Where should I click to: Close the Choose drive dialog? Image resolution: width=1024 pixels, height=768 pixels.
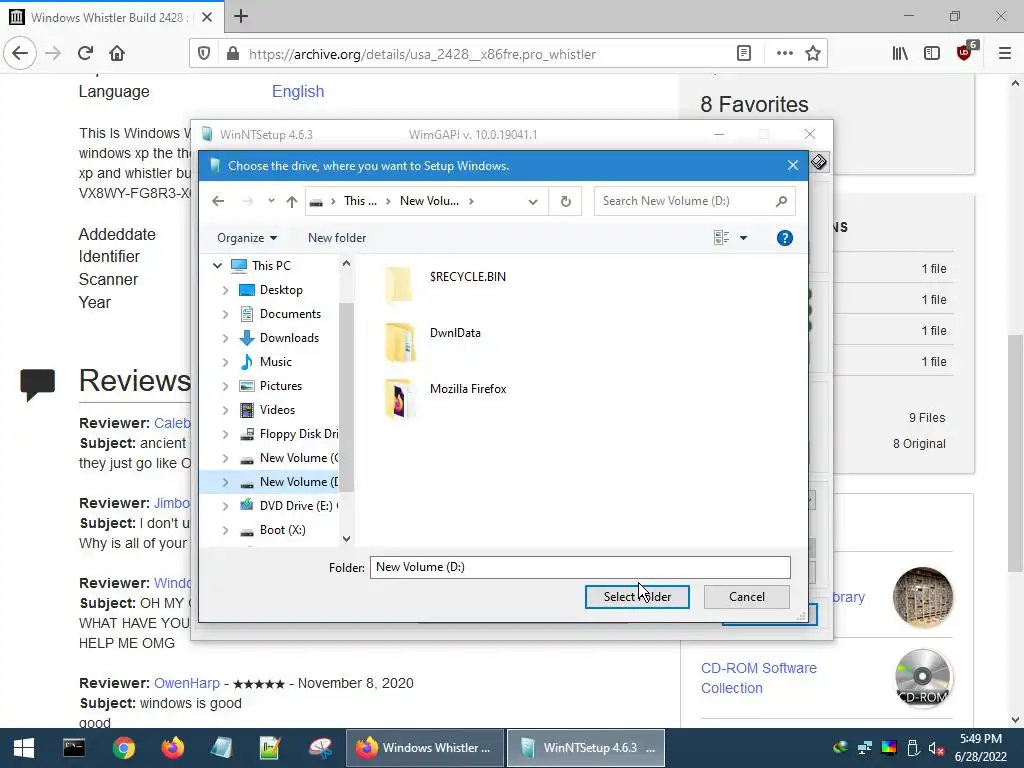pos(793,165)
